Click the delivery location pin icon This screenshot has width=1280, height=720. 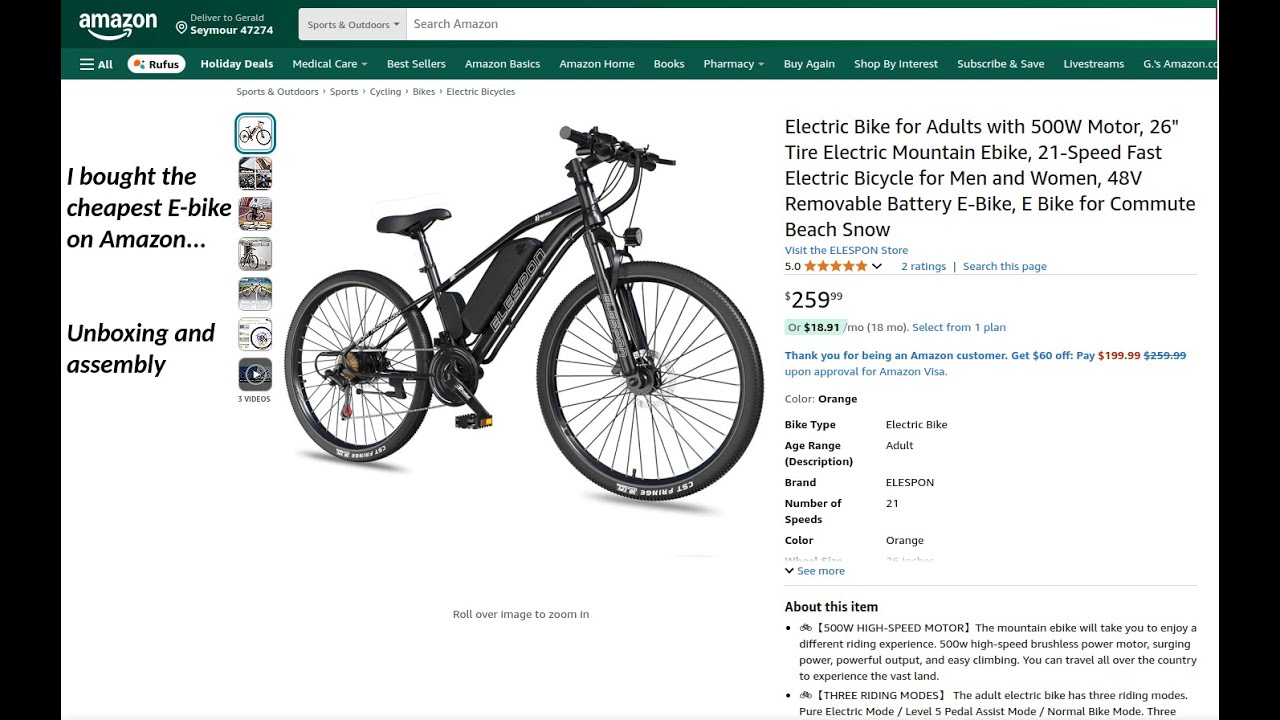[181, 27]
